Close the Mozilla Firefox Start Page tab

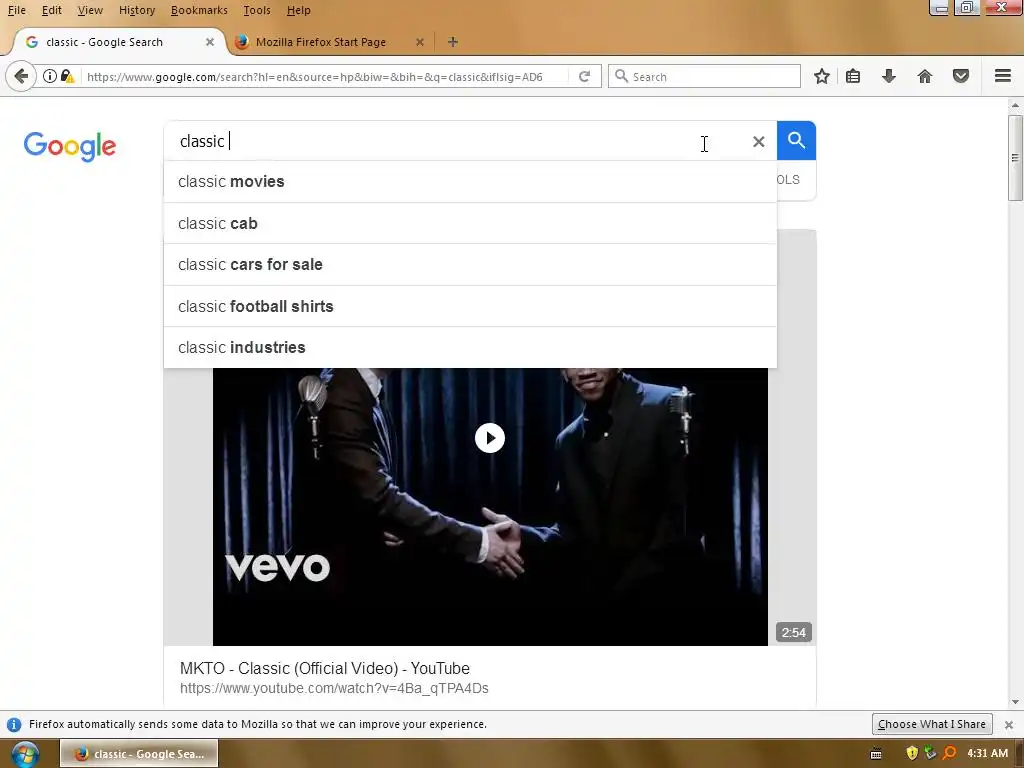point(420,42)
